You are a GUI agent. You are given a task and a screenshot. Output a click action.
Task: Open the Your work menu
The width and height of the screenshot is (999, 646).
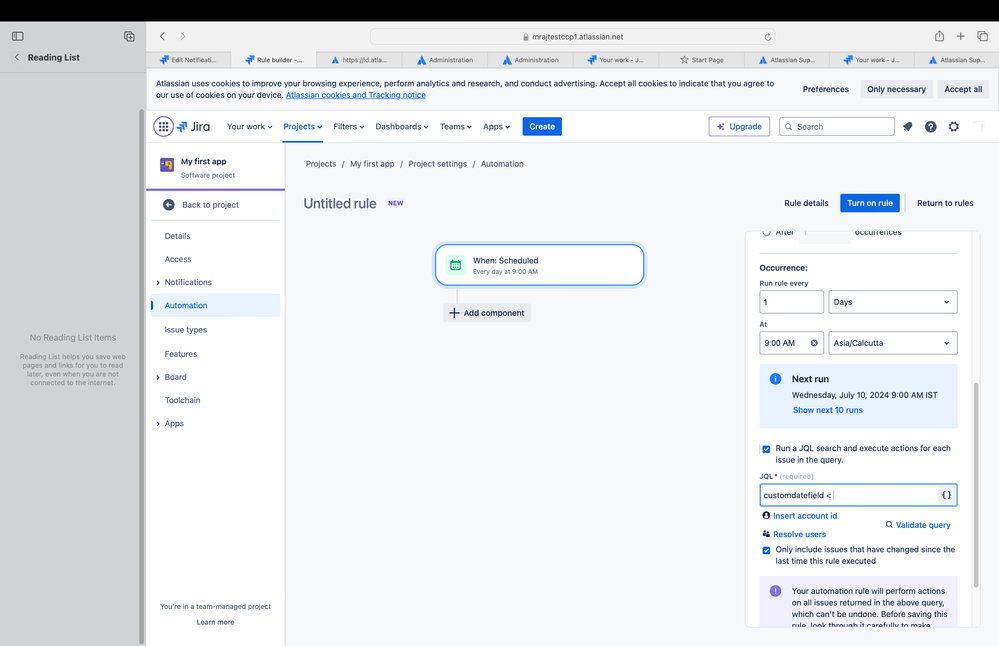[249, 127]
